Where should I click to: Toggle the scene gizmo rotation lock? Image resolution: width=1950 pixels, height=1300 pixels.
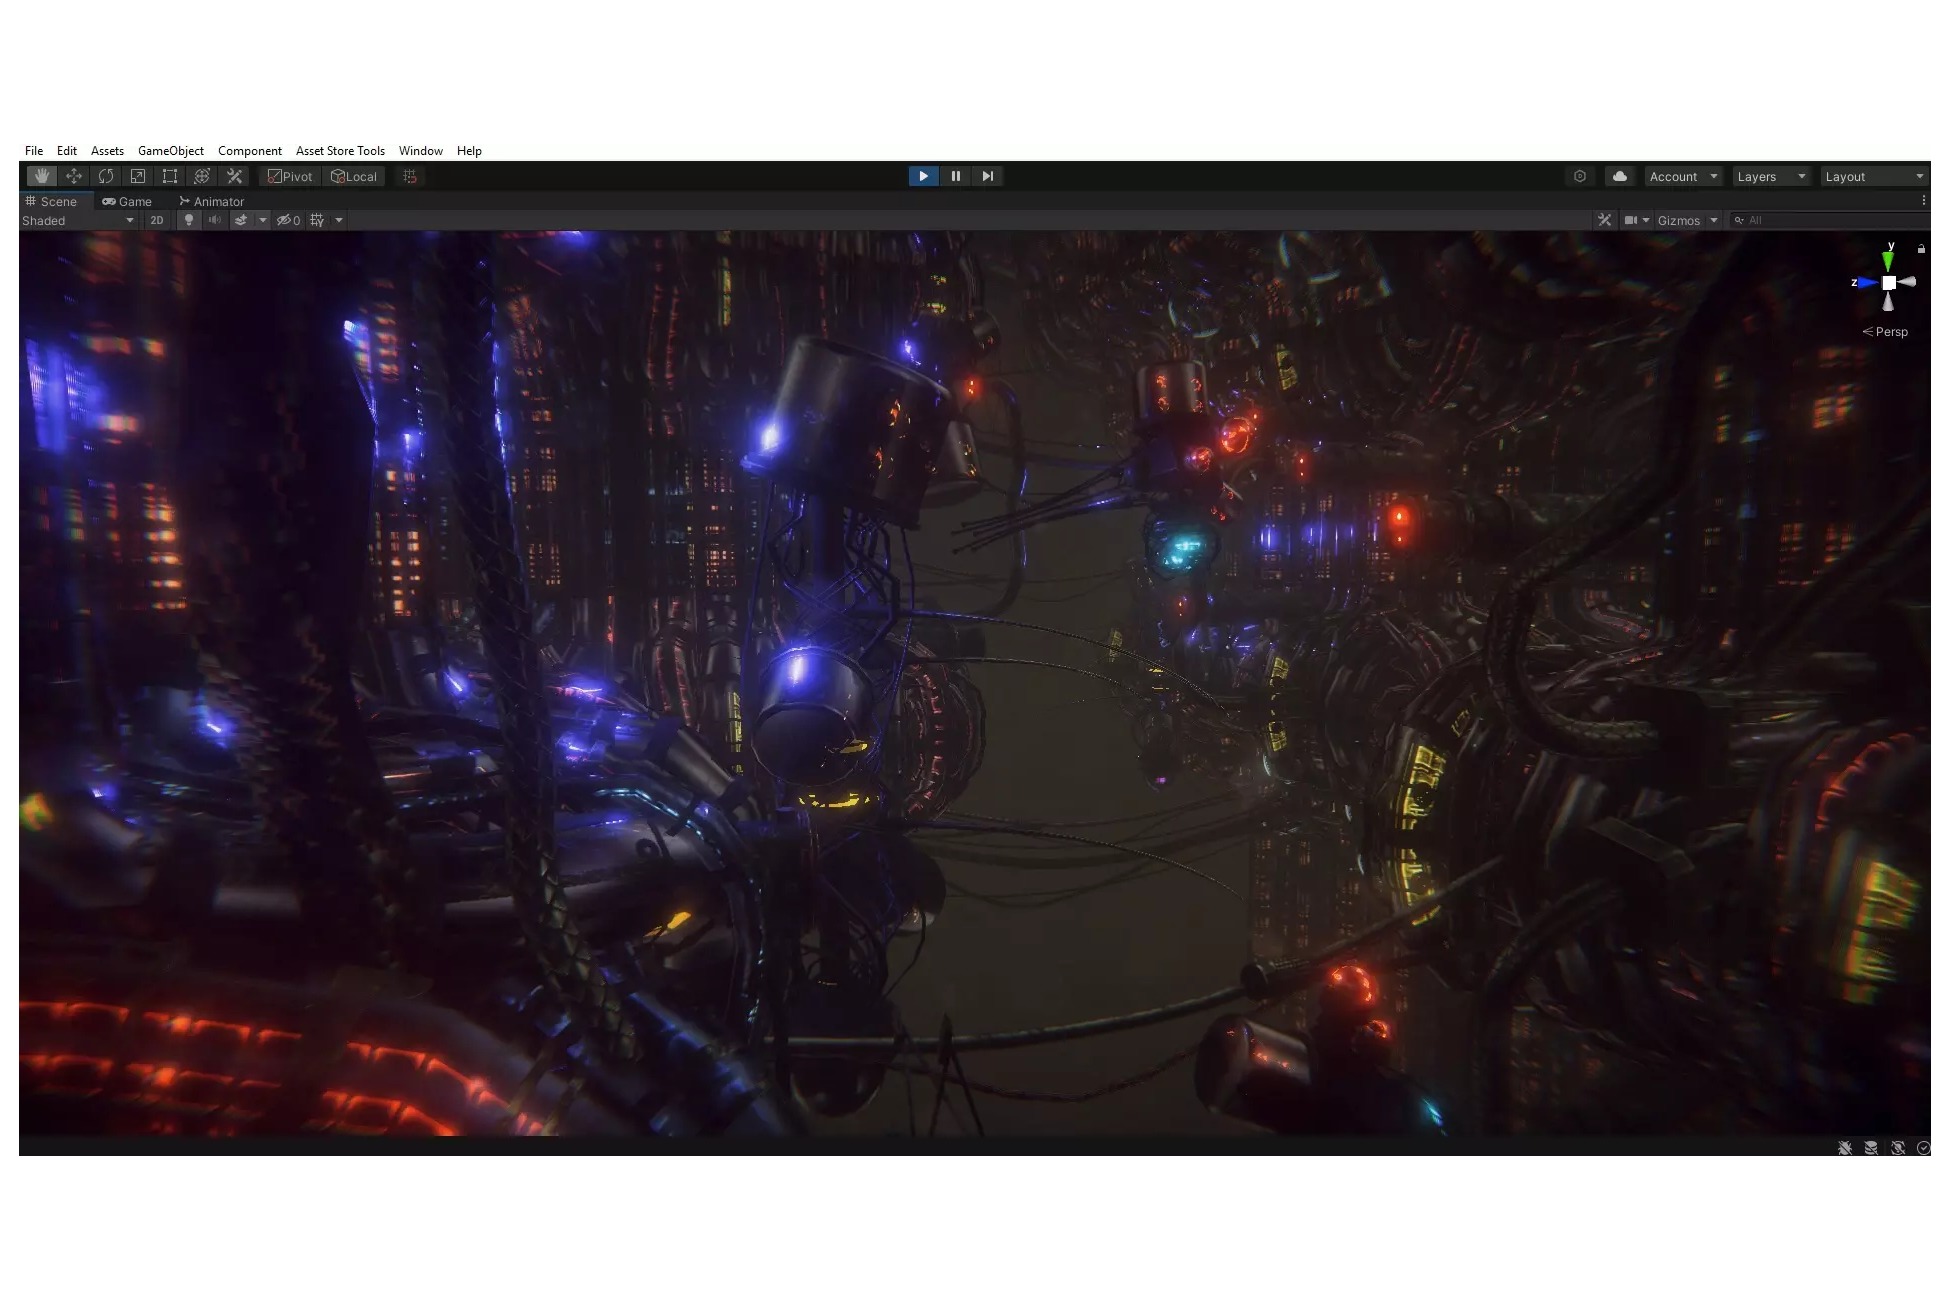[x=1921, y=249]
